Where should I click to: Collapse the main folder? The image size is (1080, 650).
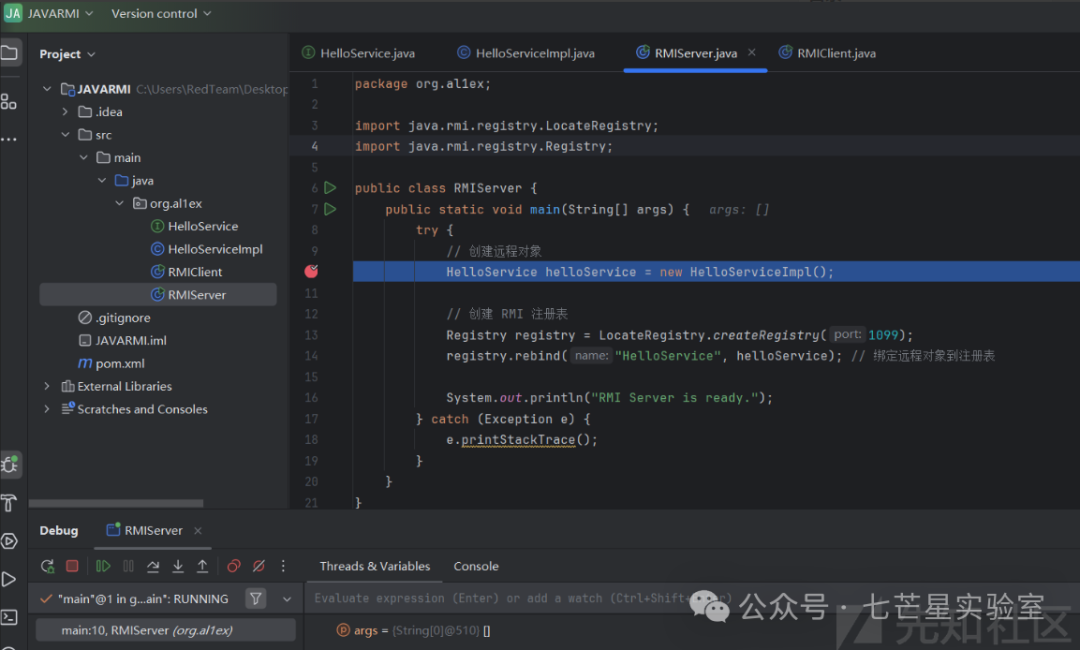coord(83,157)
